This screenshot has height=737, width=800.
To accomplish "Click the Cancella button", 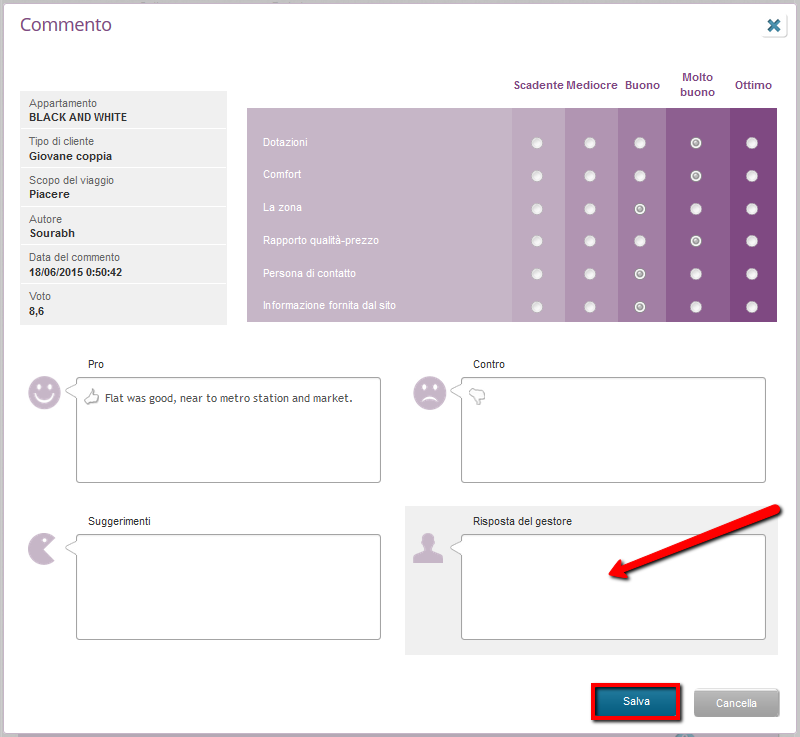I will click(x=736, y=703).
